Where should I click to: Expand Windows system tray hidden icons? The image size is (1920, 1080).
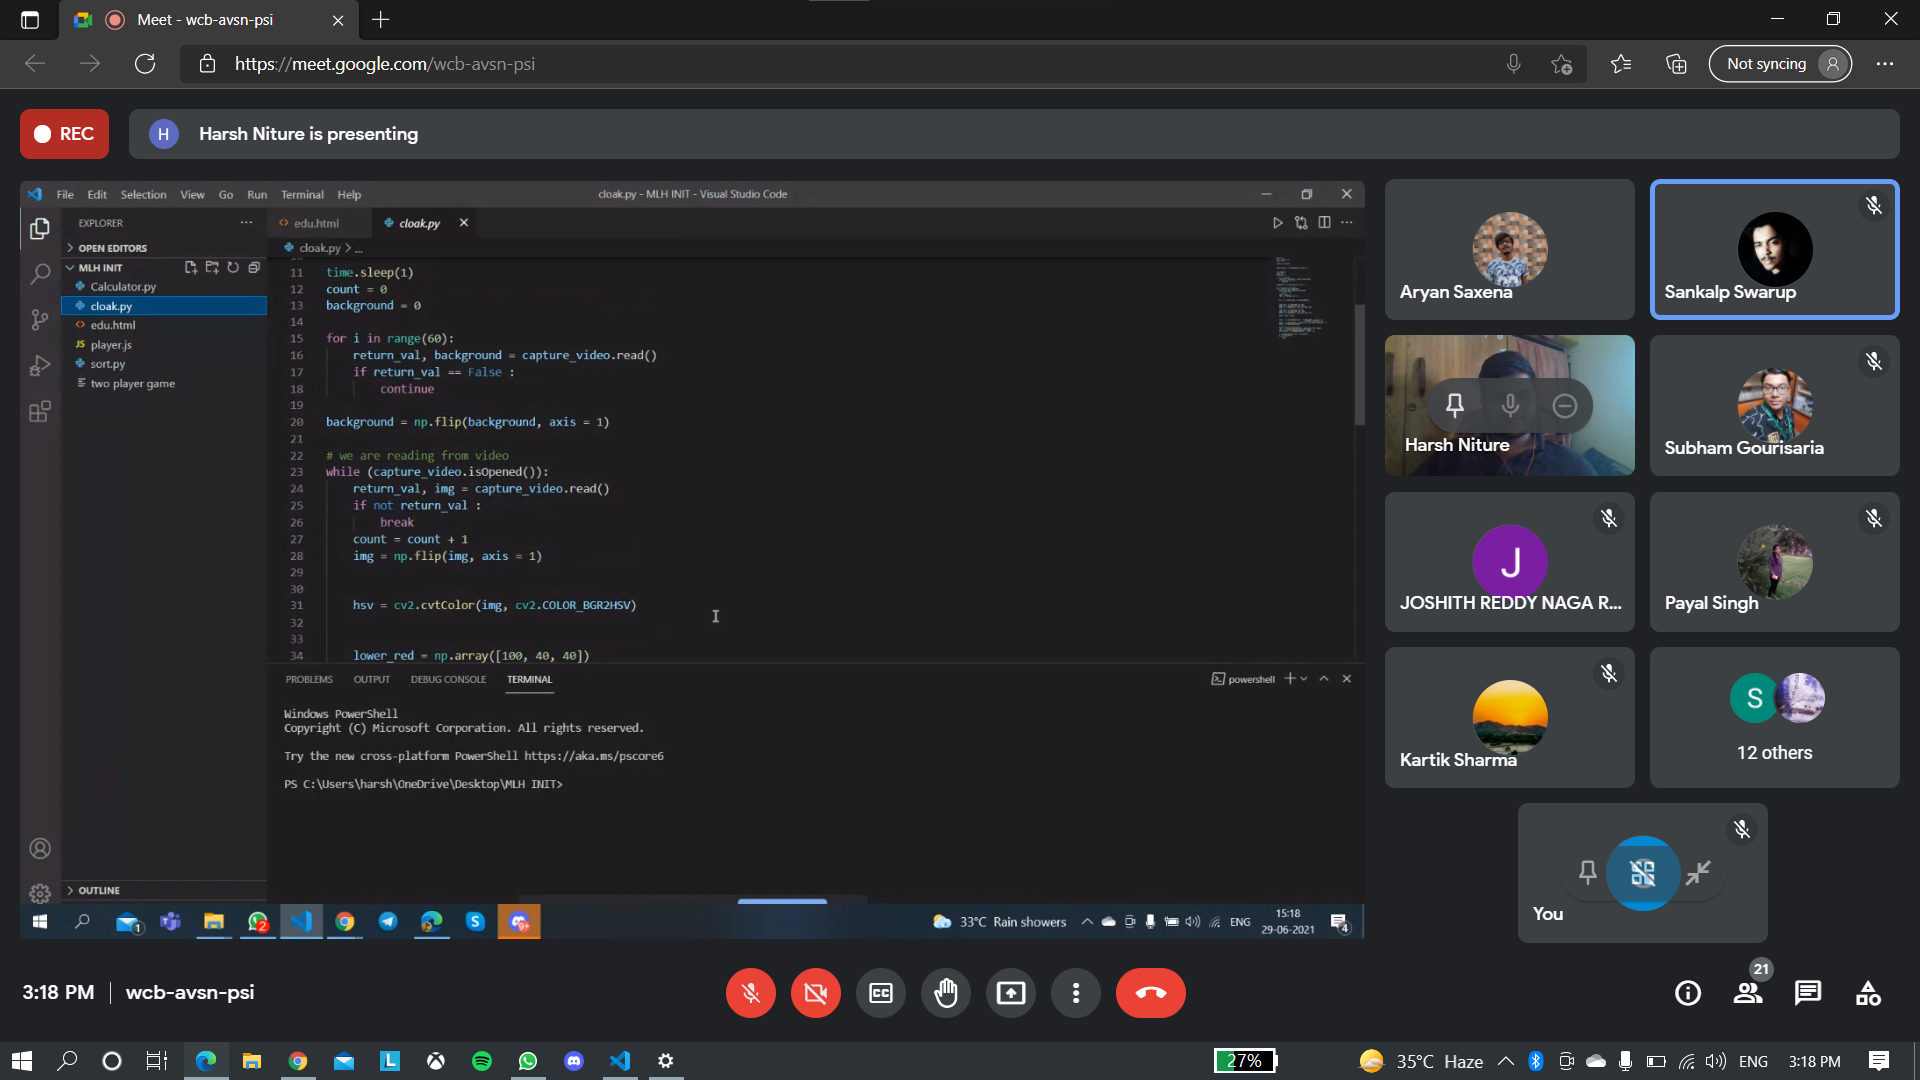pos(1505,1061)
